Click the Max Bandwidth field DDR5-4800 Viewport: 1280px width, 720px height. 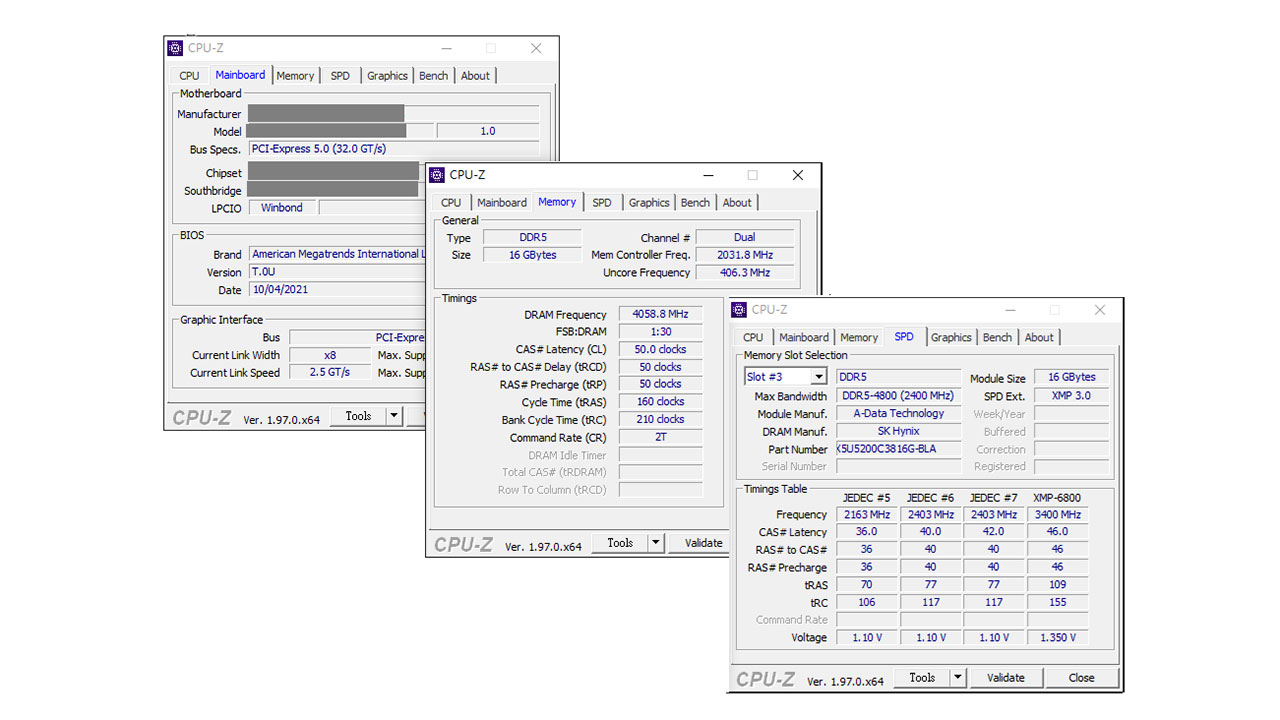pos(898,396)
